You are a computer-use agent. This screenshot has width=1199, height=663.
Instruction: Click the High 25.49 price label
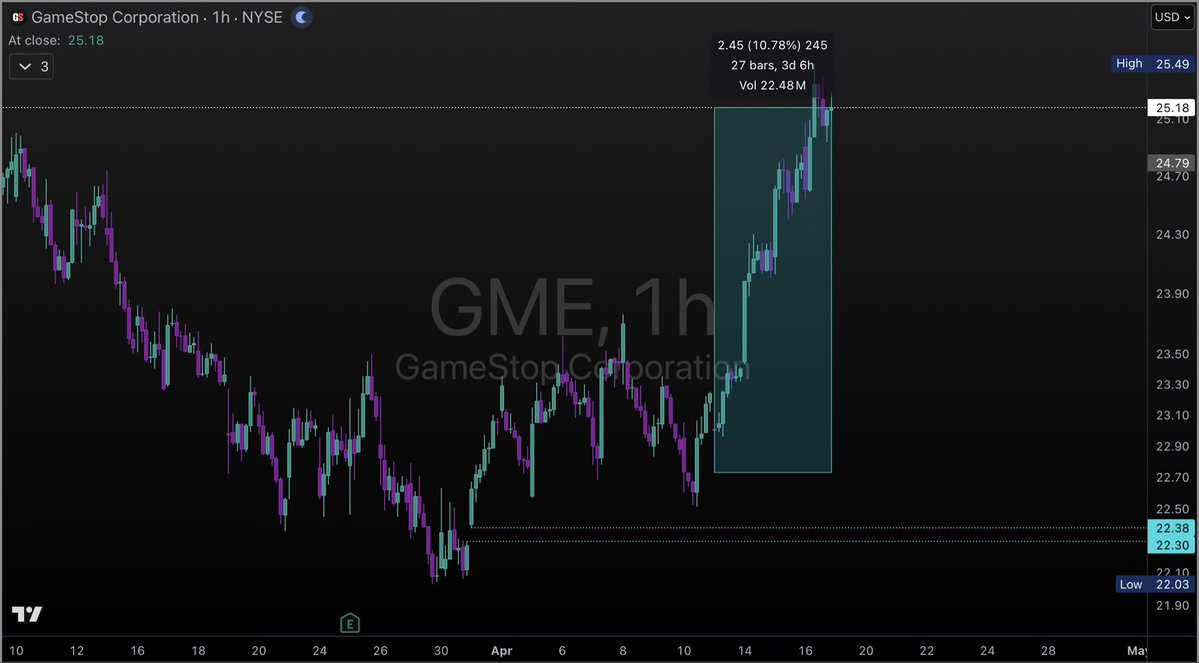click(1152, 64)
